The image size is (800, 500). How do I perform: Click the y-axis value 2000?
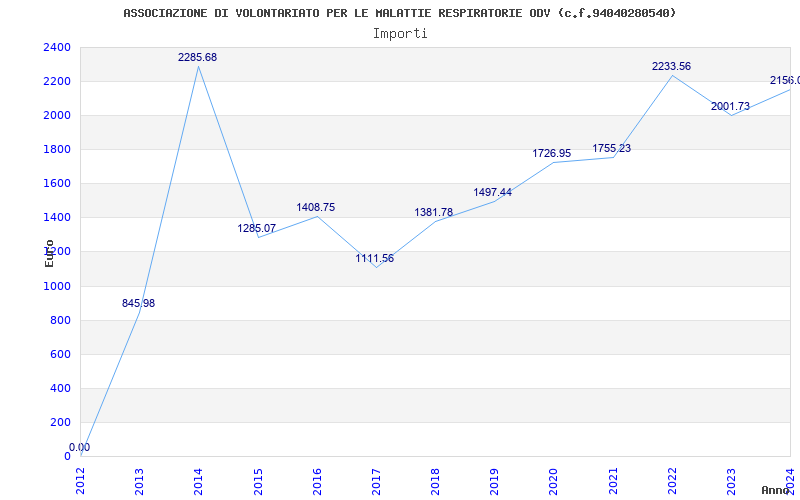57,116
